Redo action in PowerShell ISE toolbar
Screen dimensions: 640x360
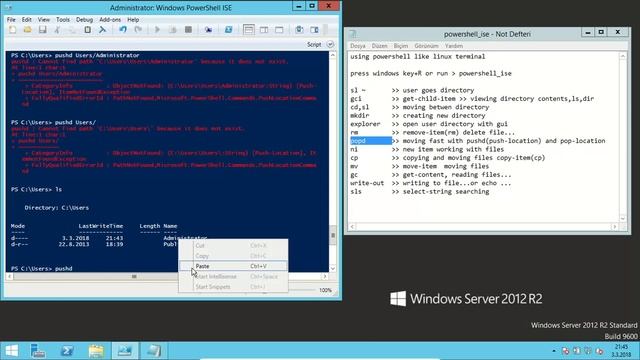coord(138,30)
